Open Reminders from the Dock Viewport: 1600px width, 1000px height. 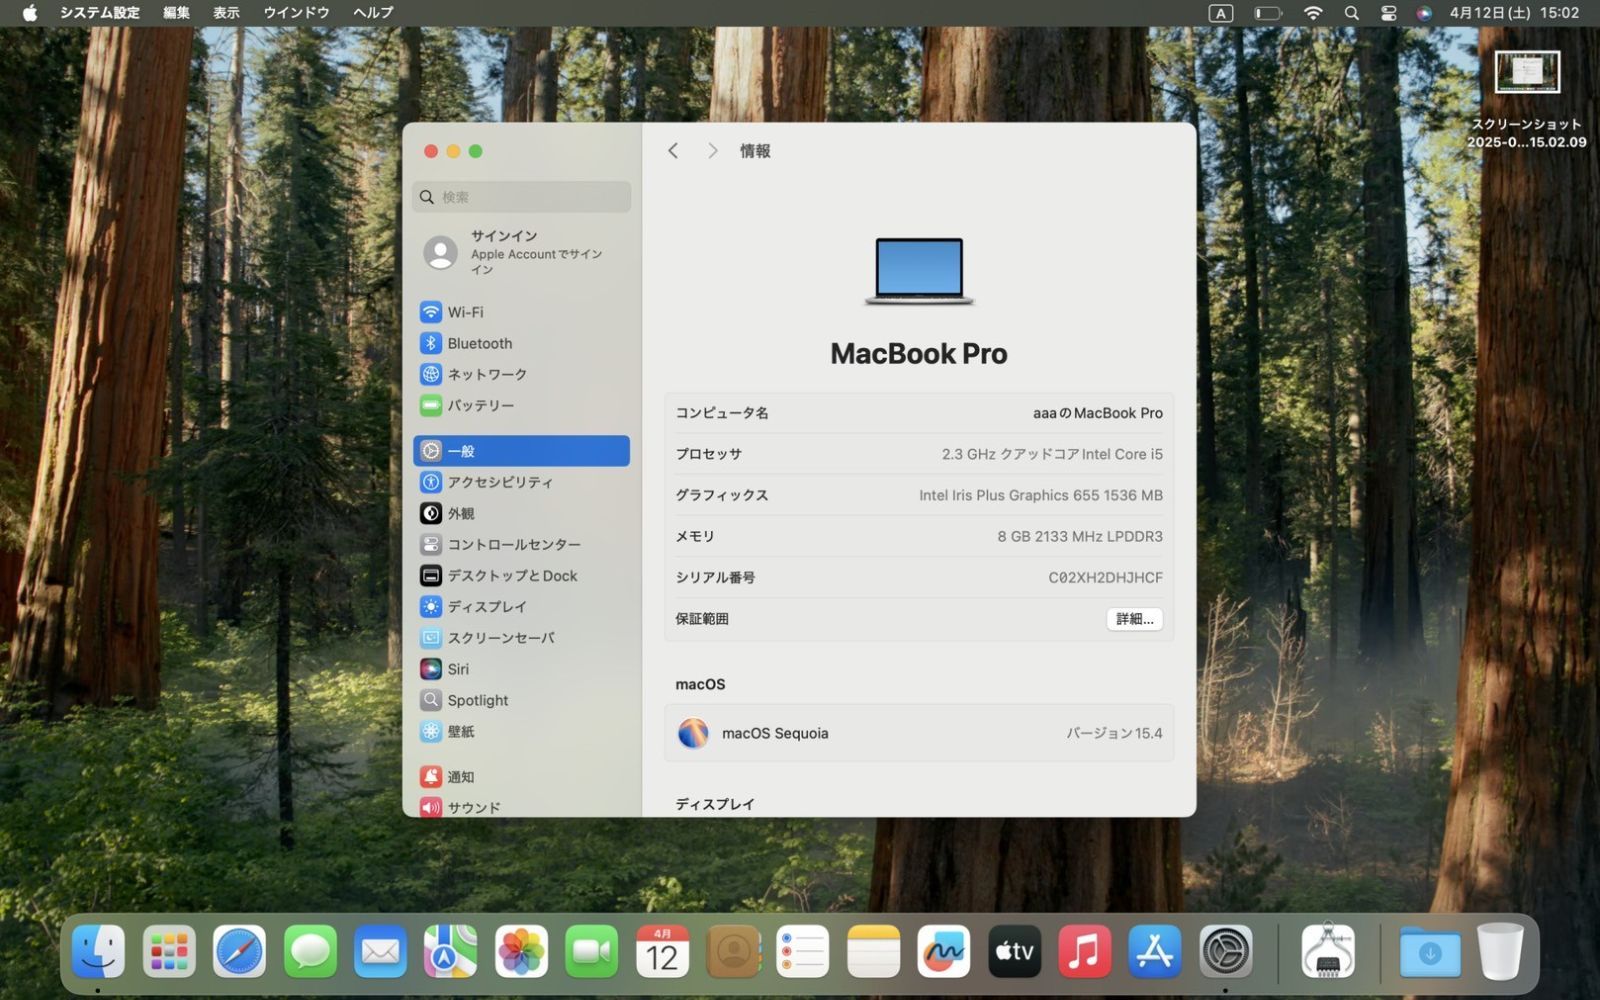(x=803, y=951)
